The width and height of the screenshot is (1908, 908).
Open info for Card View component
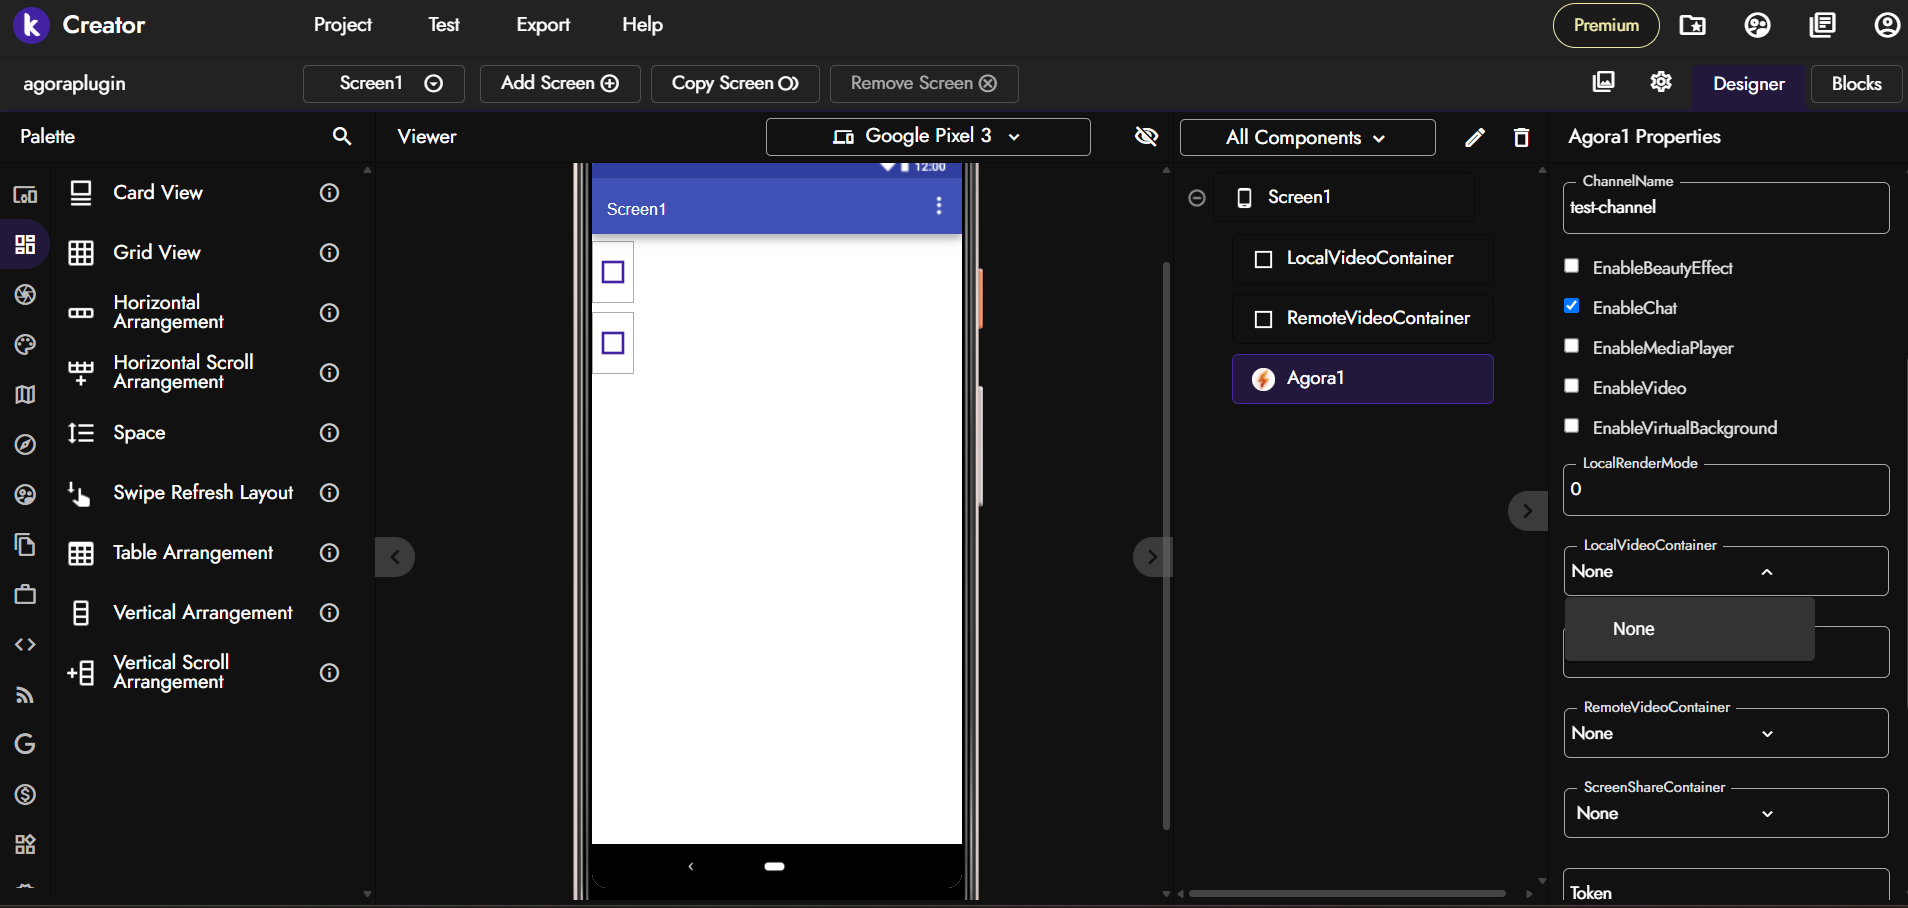[329, 193]
